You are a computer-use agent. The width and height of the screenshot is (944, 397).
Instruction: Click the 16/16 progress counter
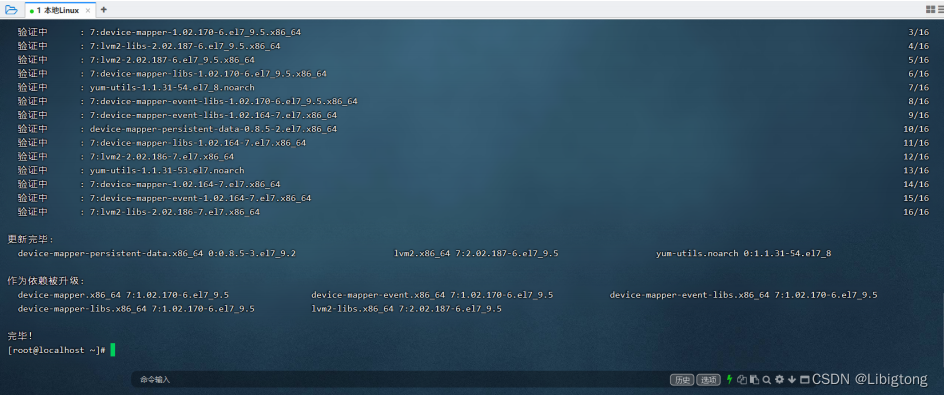pyautogui.click(x=916, y=212)
